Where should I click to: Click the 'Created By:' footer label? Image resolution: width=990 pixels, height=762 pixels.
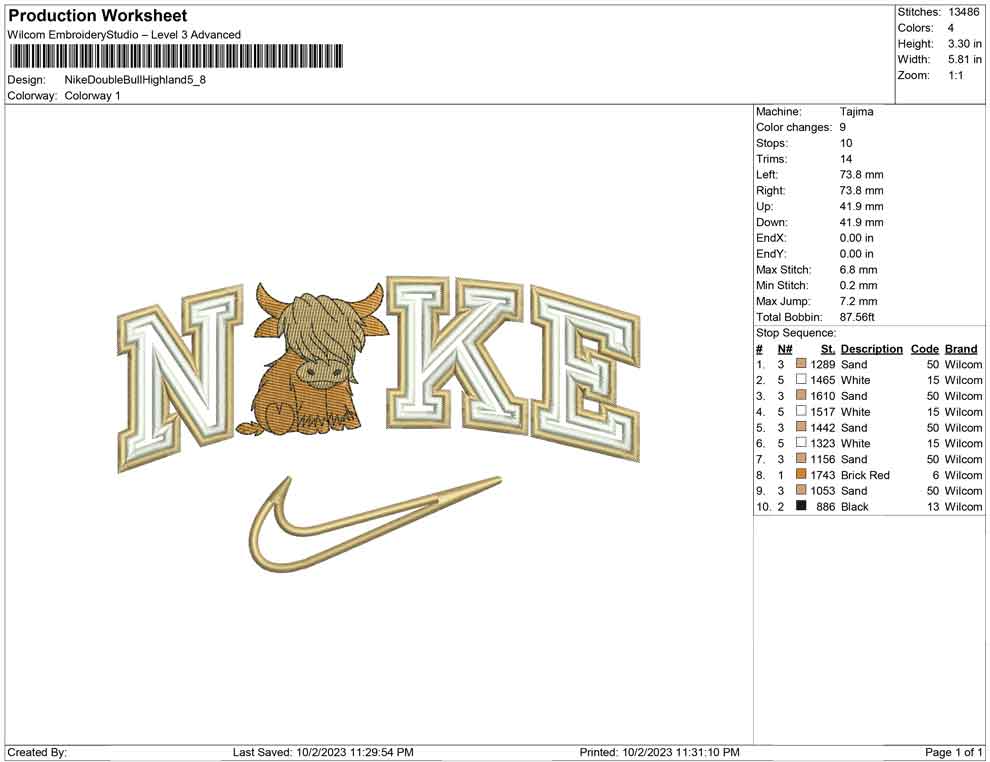click(x=37, y=751)
